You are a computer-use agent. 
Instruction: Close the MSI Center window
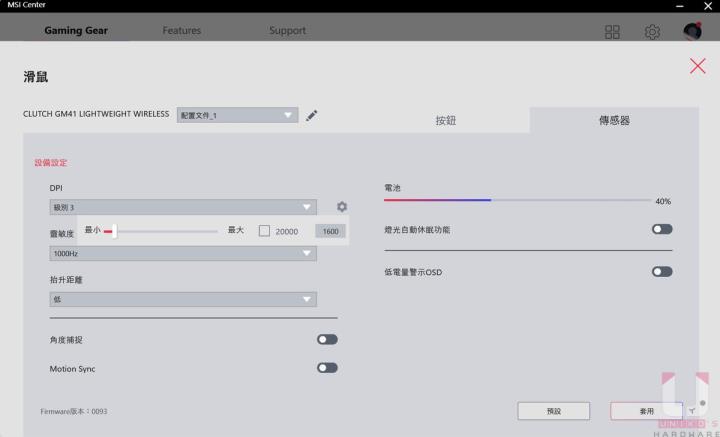pyautogui.click(x=708, y=6)
